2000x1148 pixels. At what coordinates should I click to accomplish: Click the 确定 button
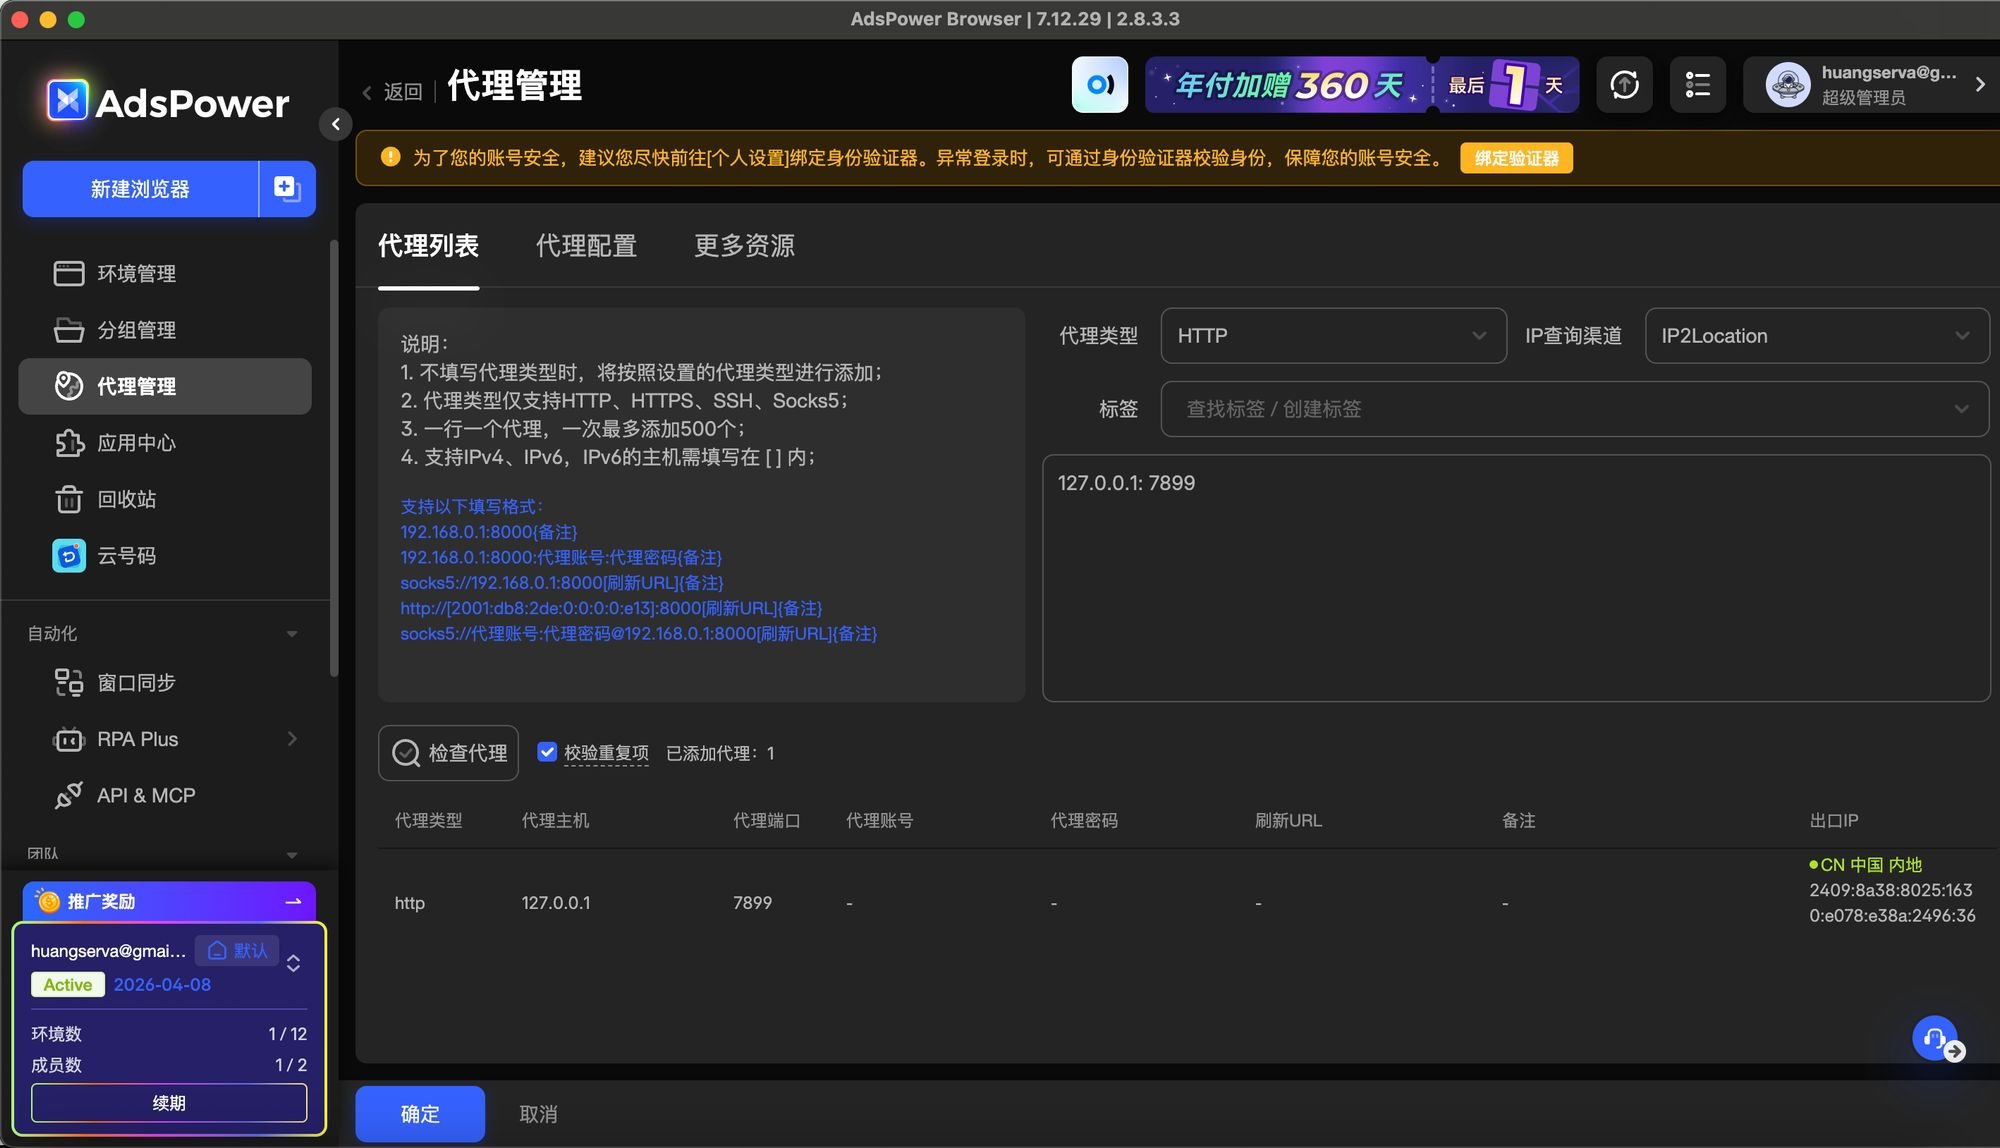click(x=420, y=1114)
